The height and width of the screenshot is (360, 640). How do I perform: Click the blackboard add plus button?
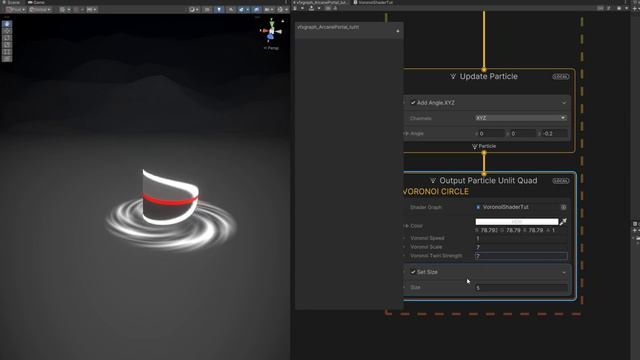[x=398, y=31]
